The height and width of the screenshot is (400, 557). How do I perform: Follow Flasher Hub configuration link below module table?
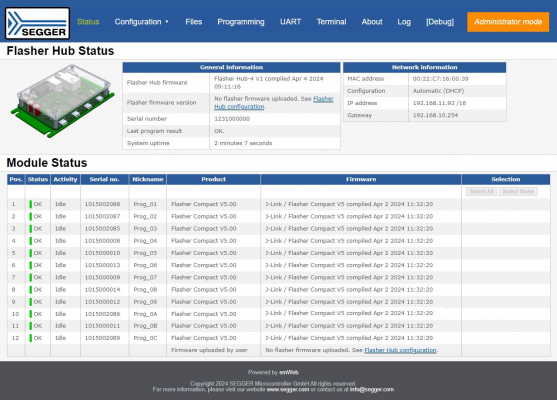click(400, 350)
